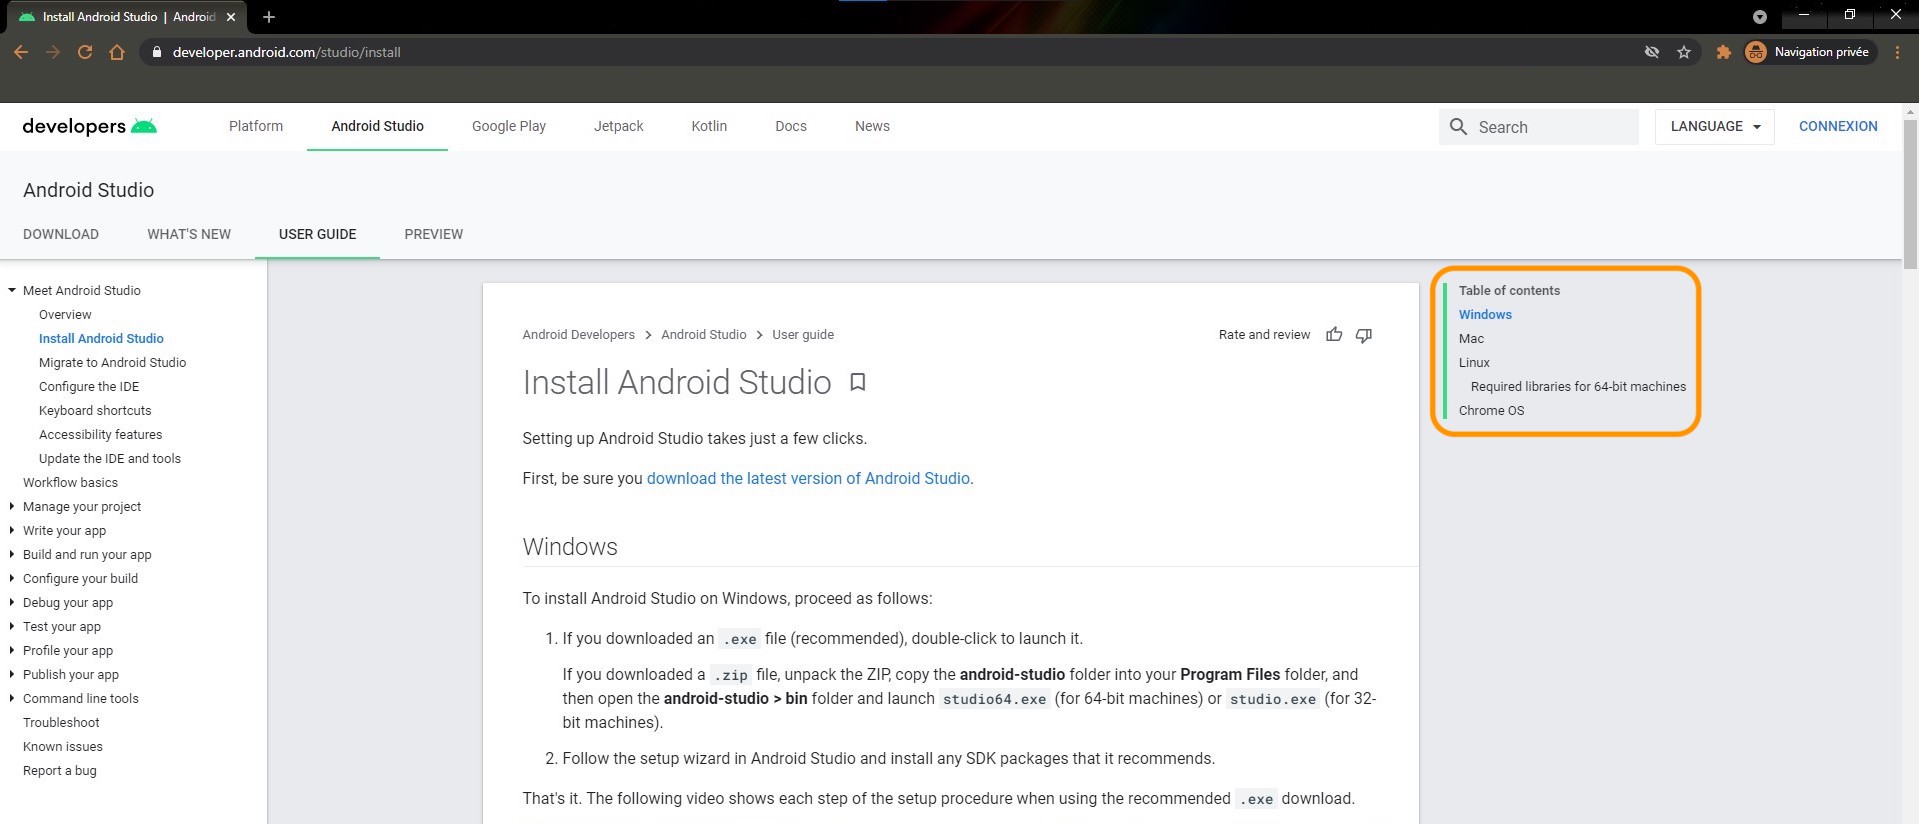Viewport: 1919px width, 824px height.
Task: Open Accessibility features page
Action: point(100,434)
